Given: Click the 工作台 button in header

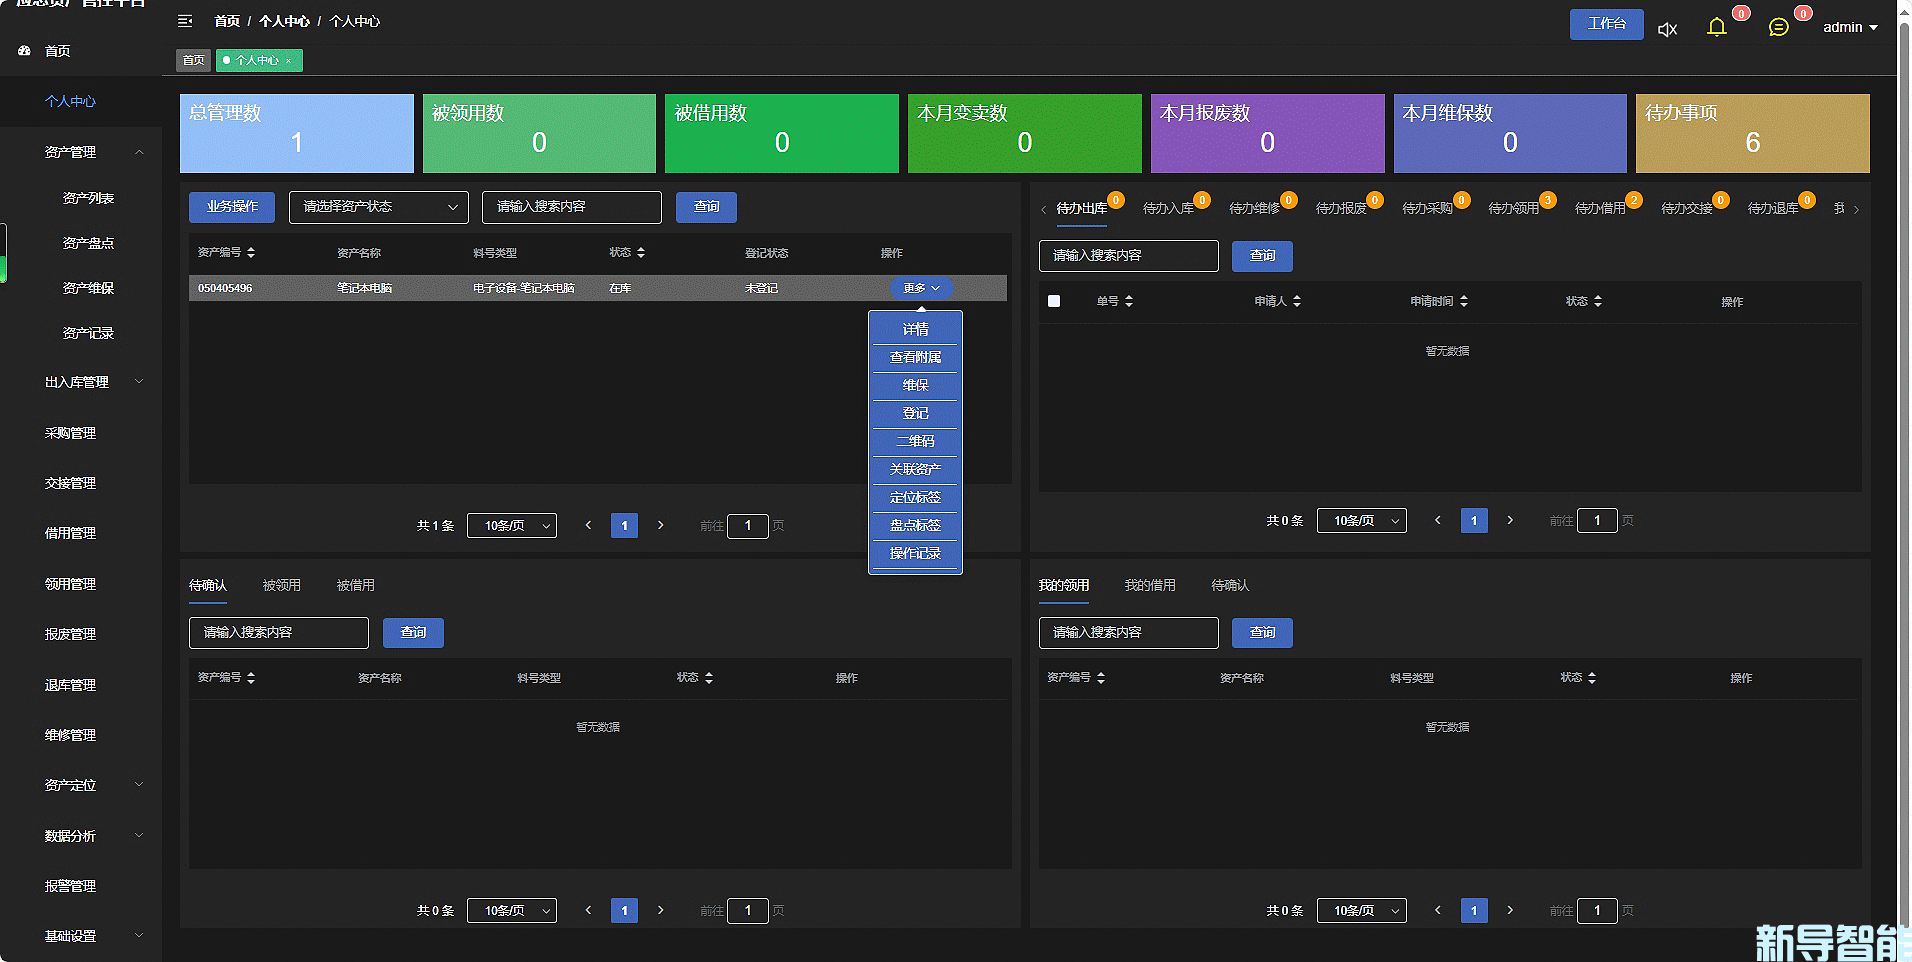Looking at the screenshot, I should coord(1606,24).
